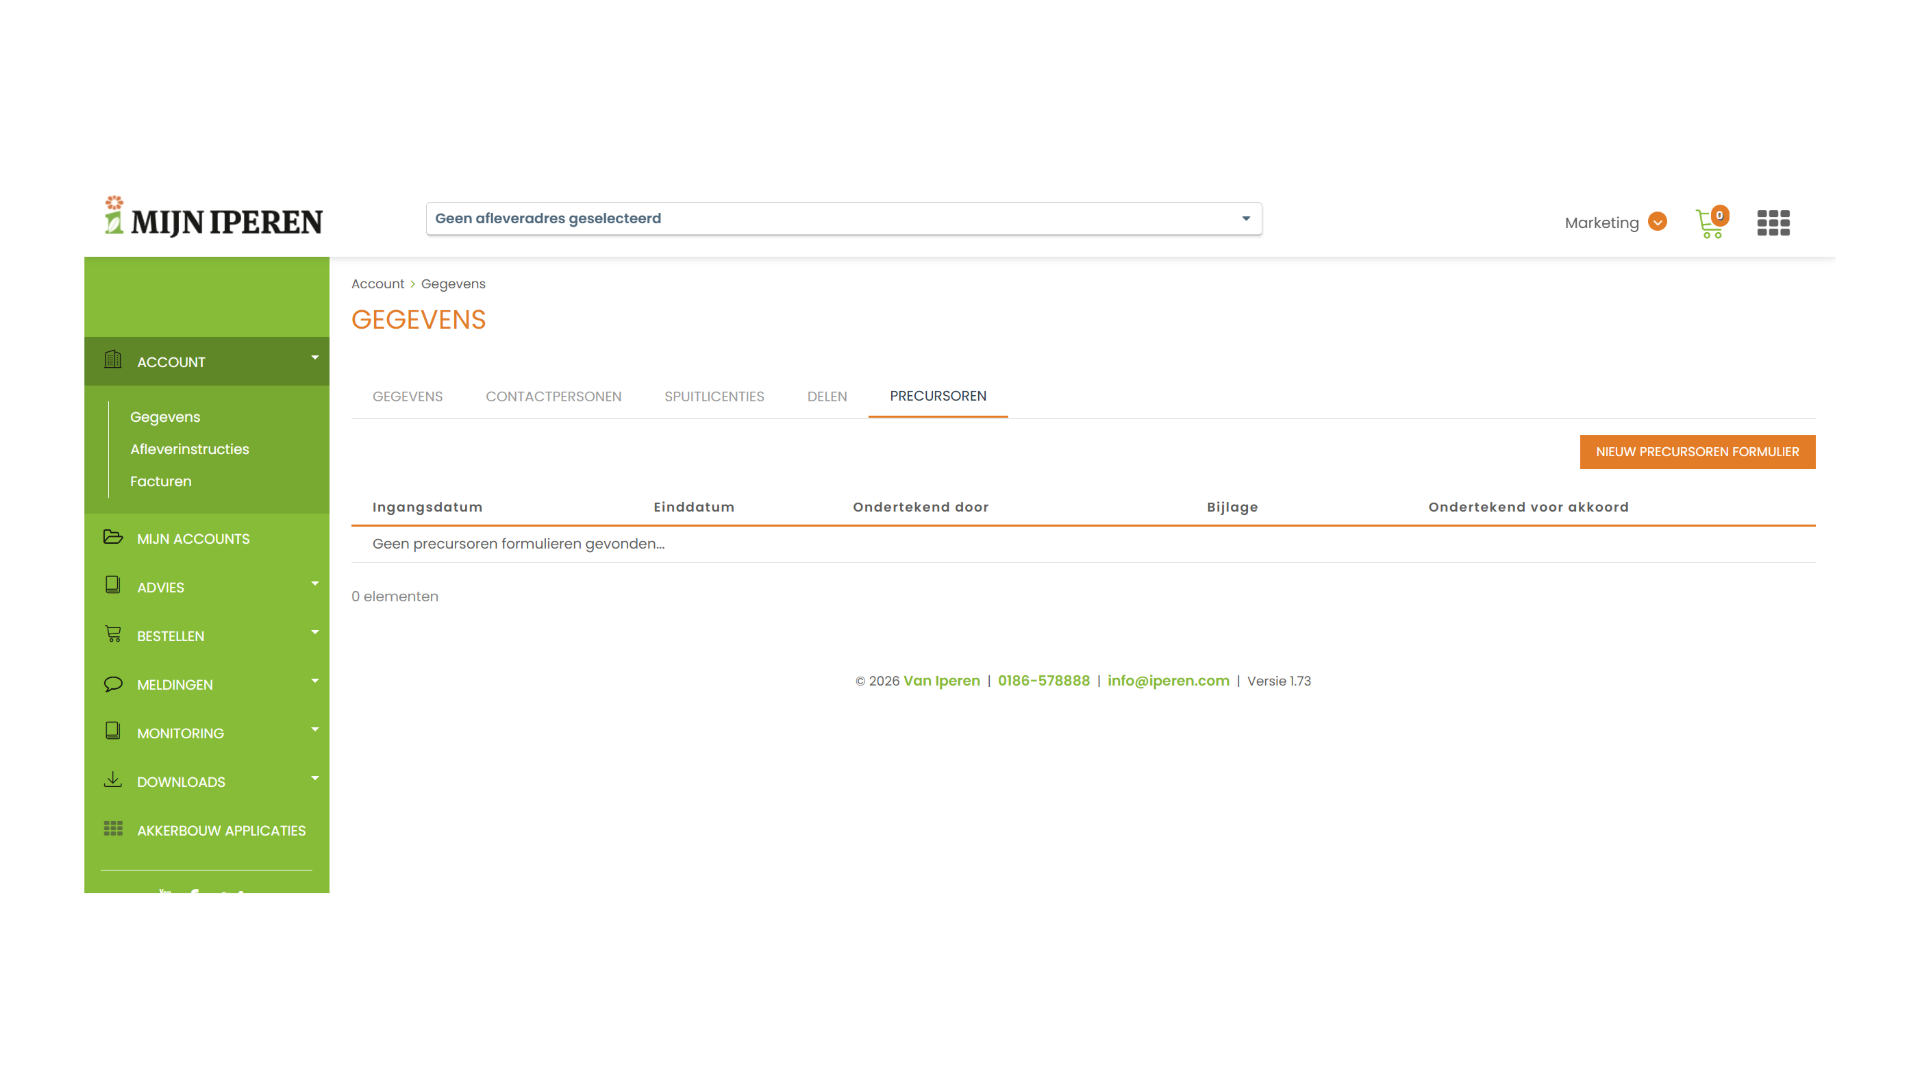
Task: Switch to the Contactpersonen tab
Action: 553,397
